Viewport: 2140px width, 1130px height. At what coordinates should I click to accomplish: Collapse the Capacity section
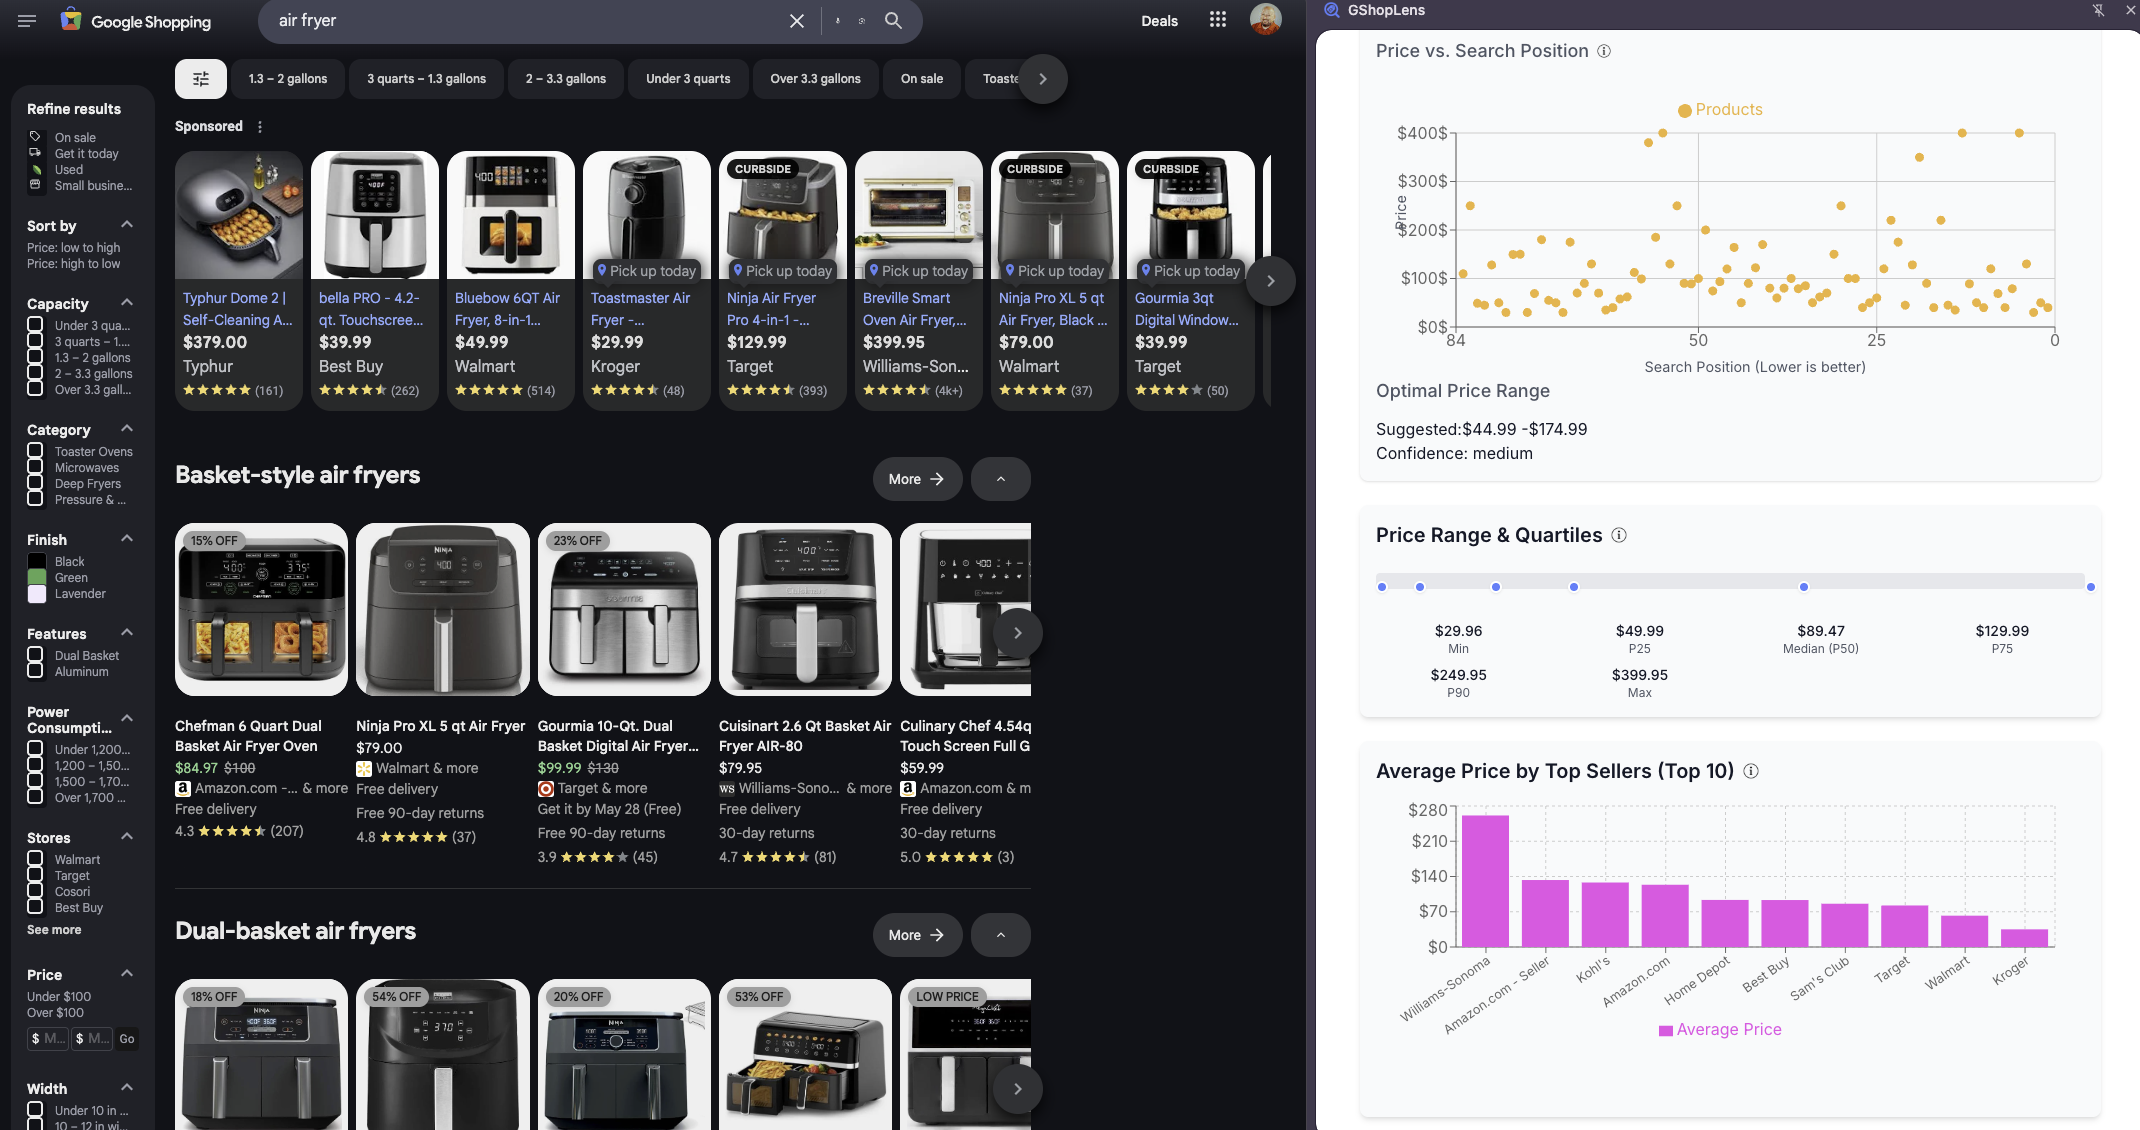point(127,303)
